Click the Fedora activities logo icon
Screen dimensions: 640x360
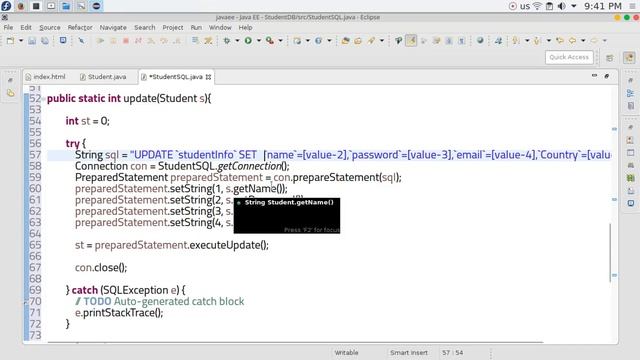(x=6, y=6)
